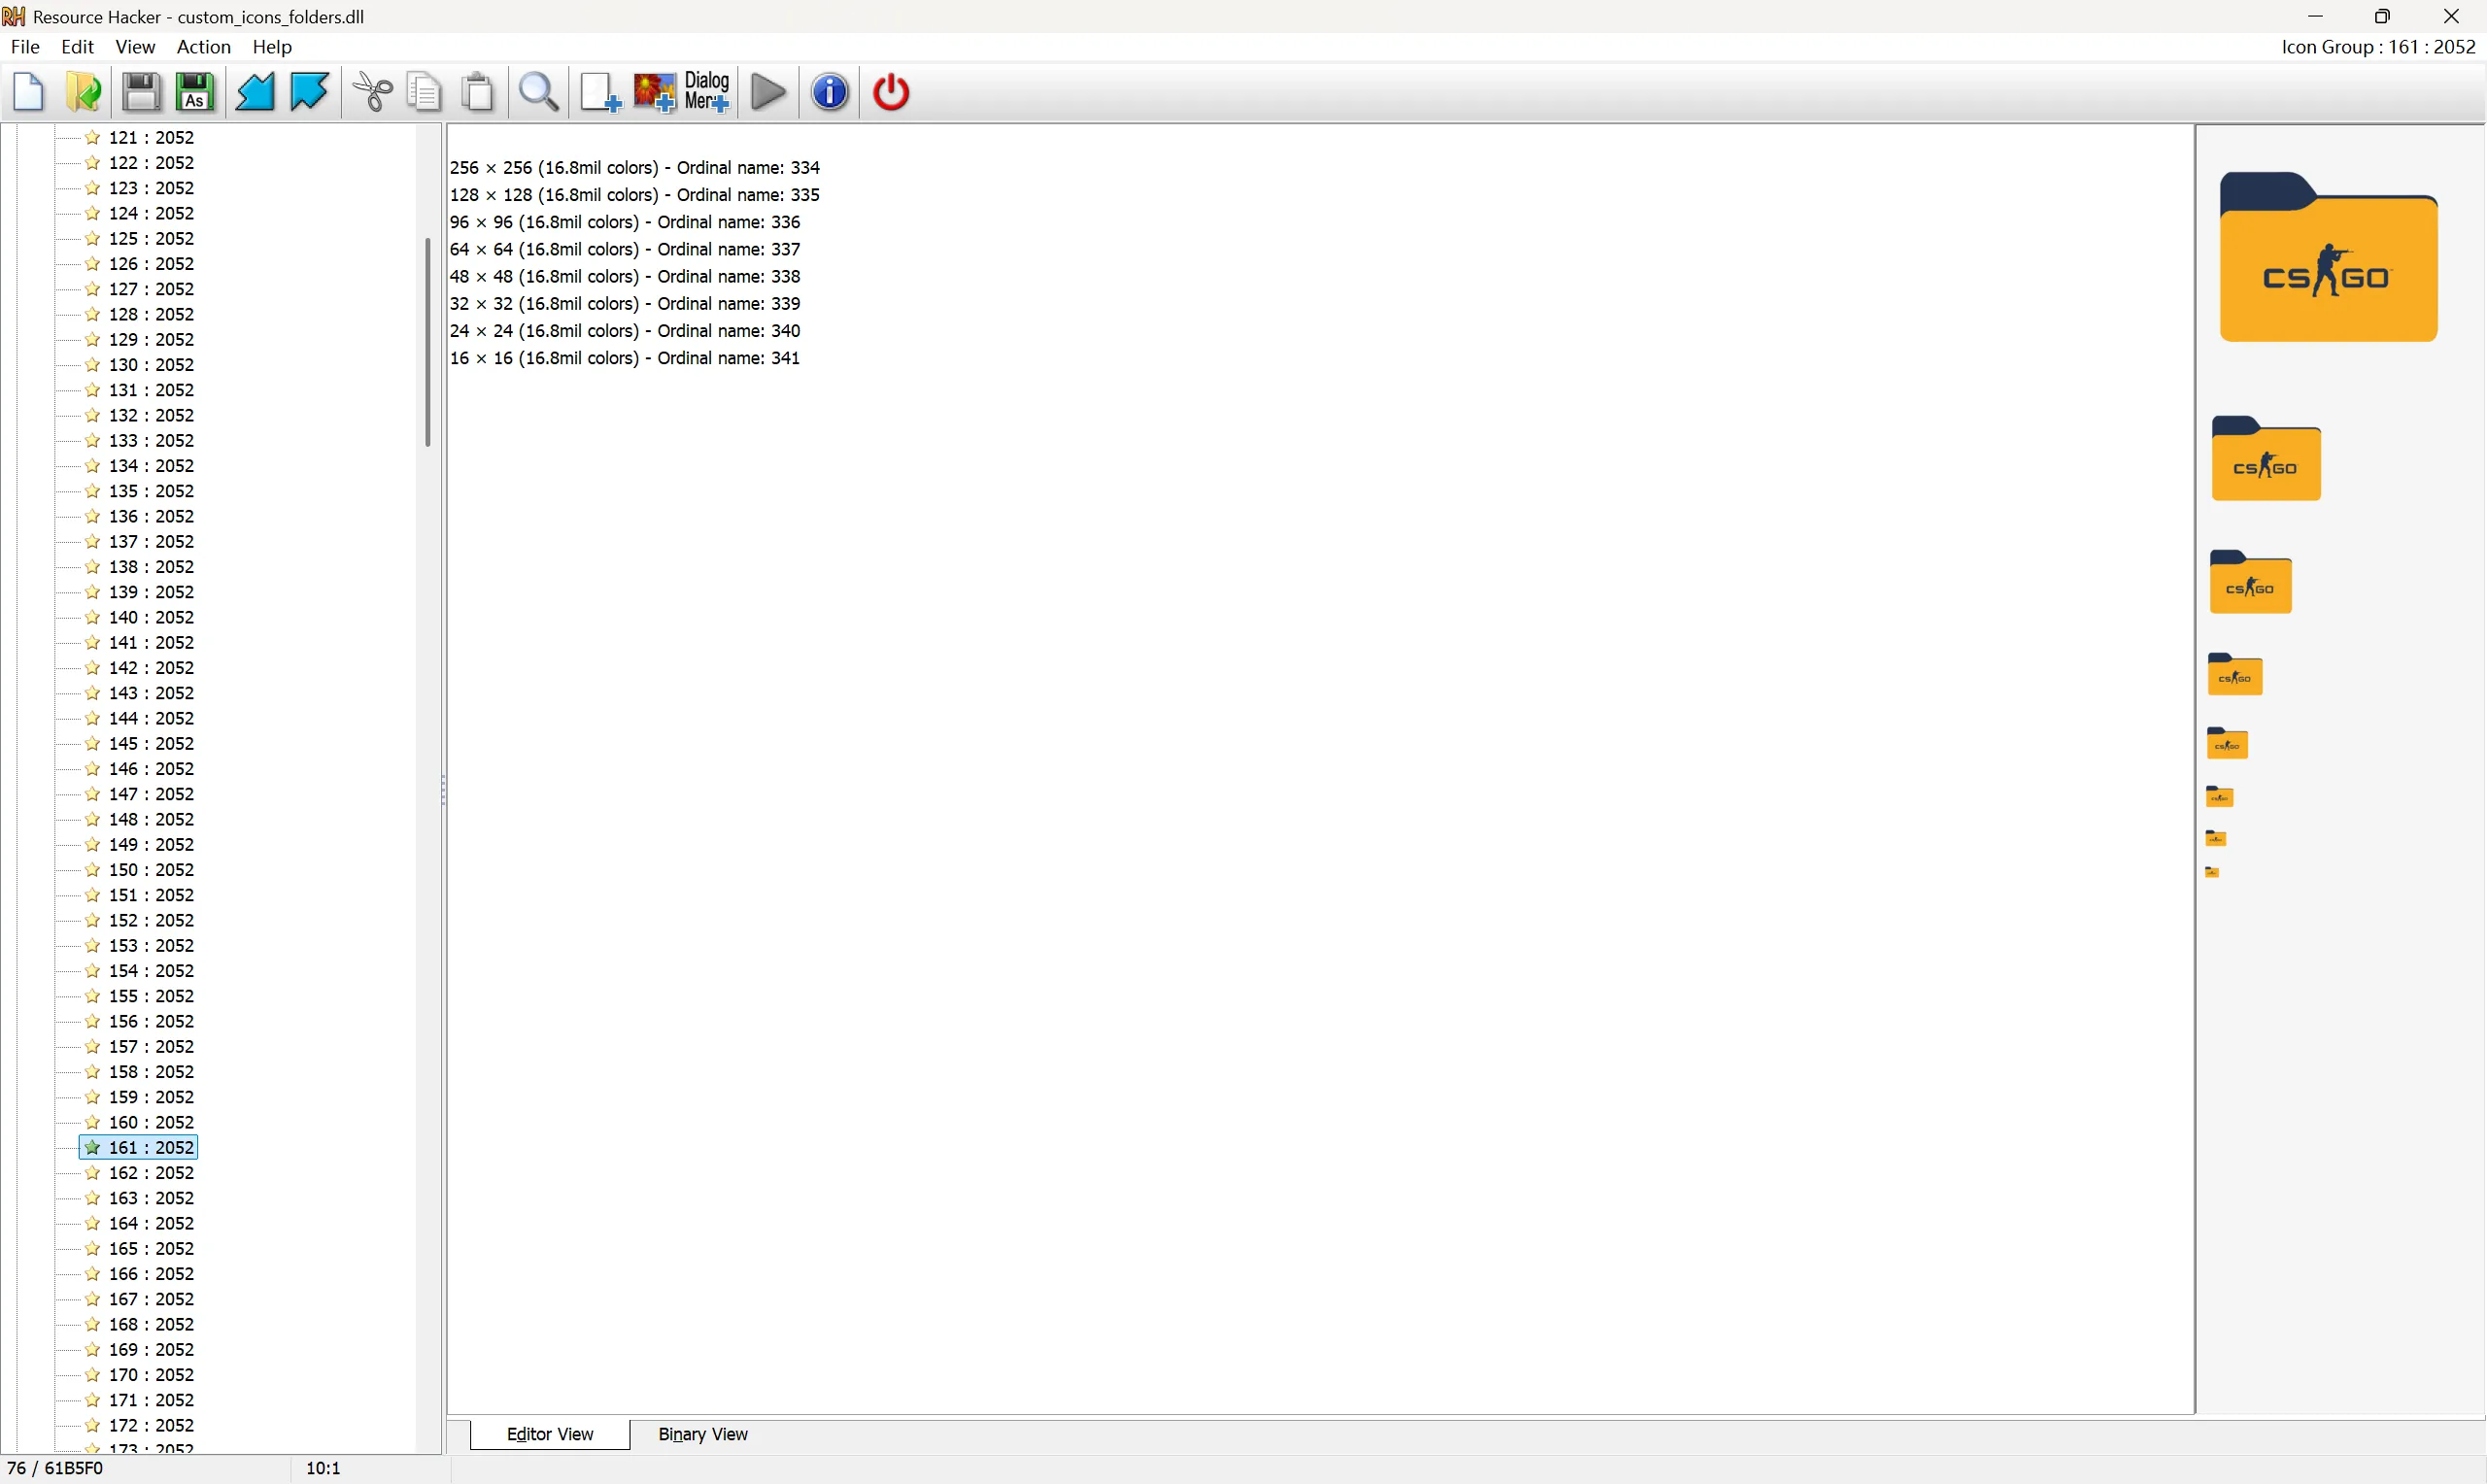The height and width of the screenshot is (1484, 2487).
Task: Select tree item 145 : 2052
Action: 151,744
